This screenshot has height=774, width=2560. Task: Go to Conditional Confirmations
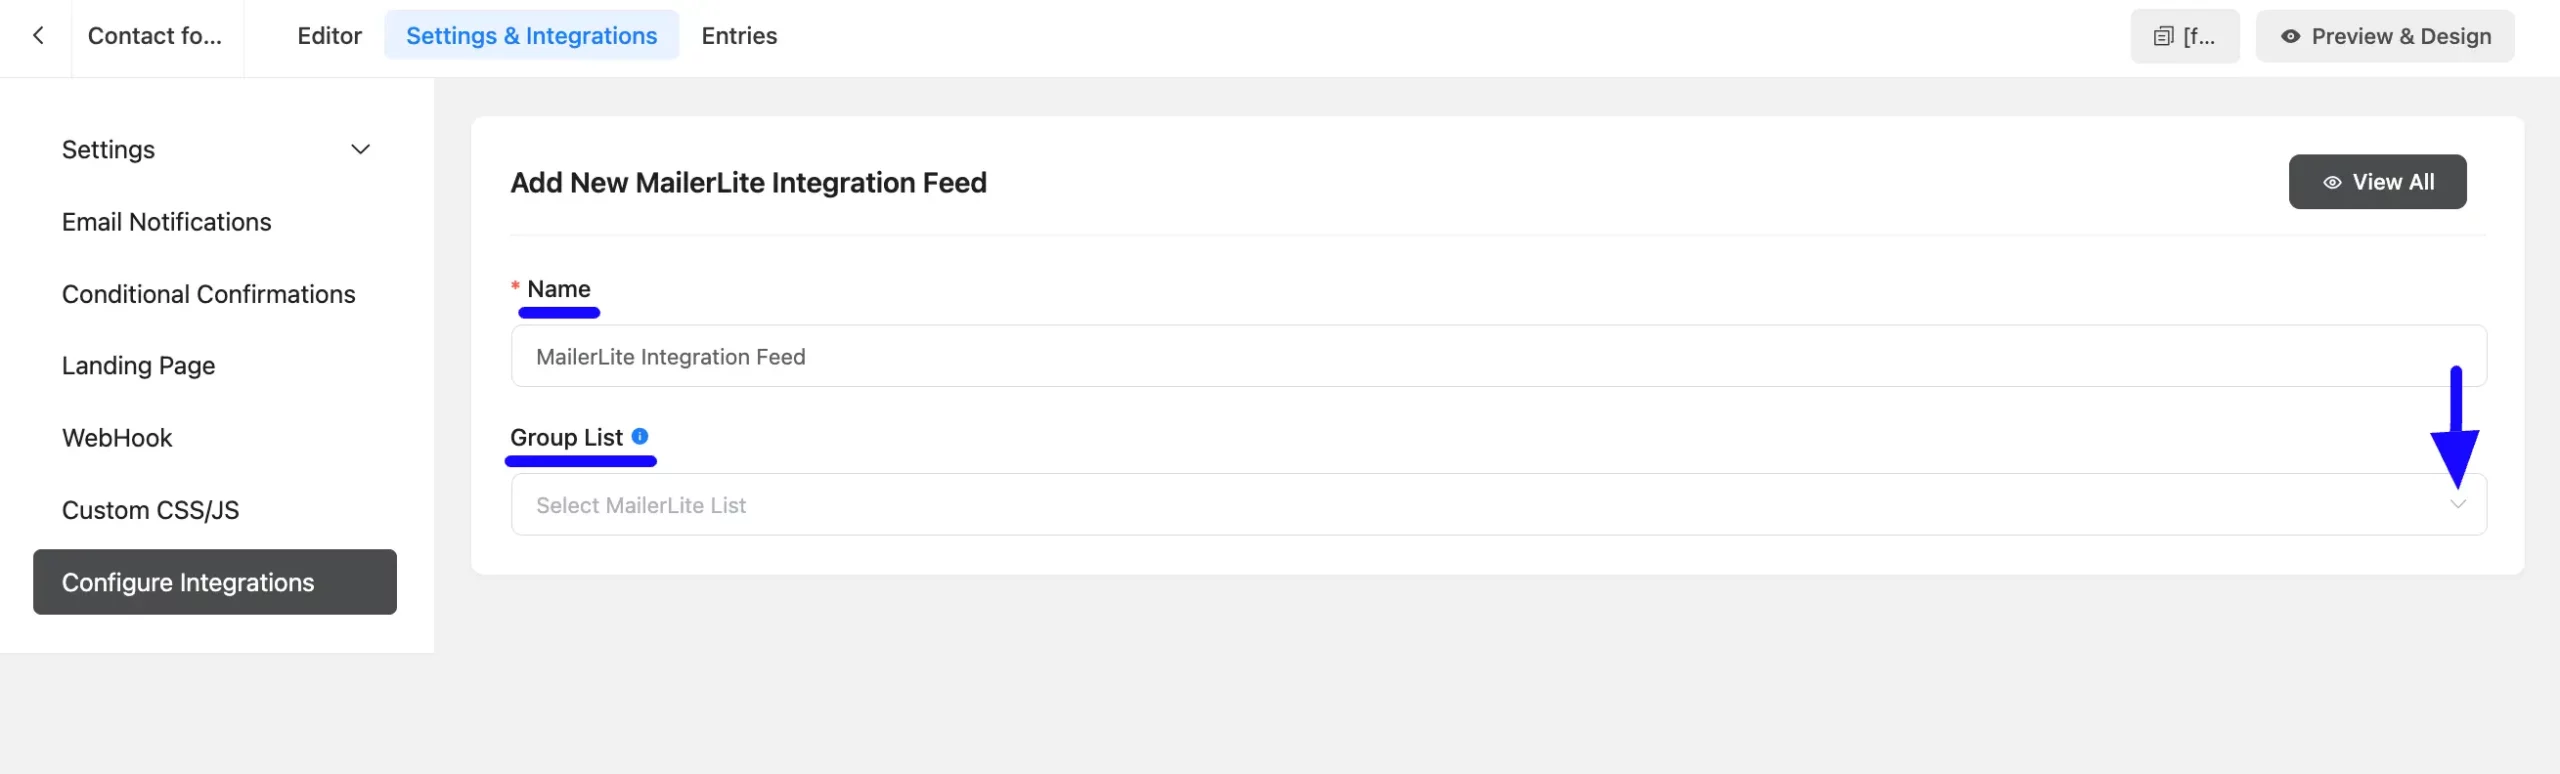(x=209, y=294)
